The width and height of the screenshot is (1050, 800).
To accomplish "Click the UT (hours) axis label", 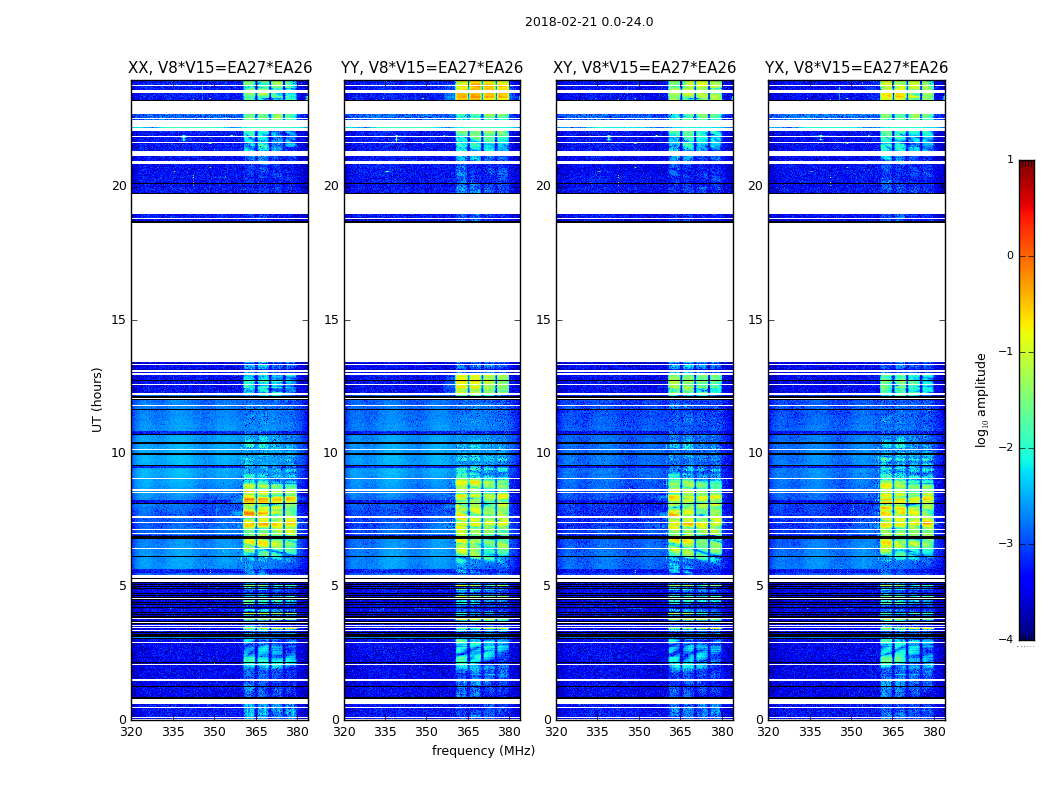I will 97,400.
